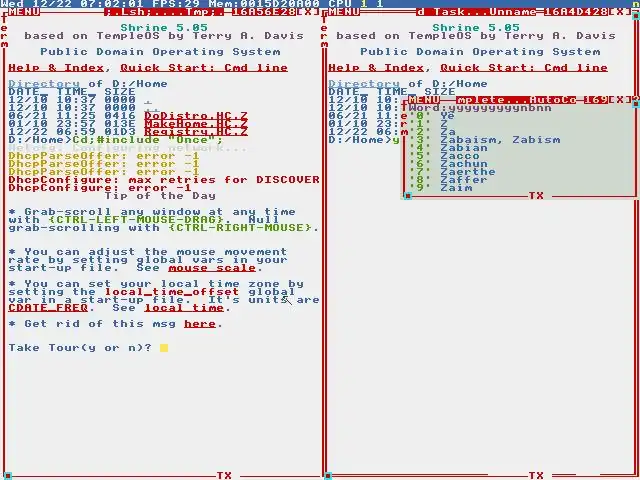The image size is (640, 480).
Task: Follow the local_time_offset link
Action: tap(172, 291)
